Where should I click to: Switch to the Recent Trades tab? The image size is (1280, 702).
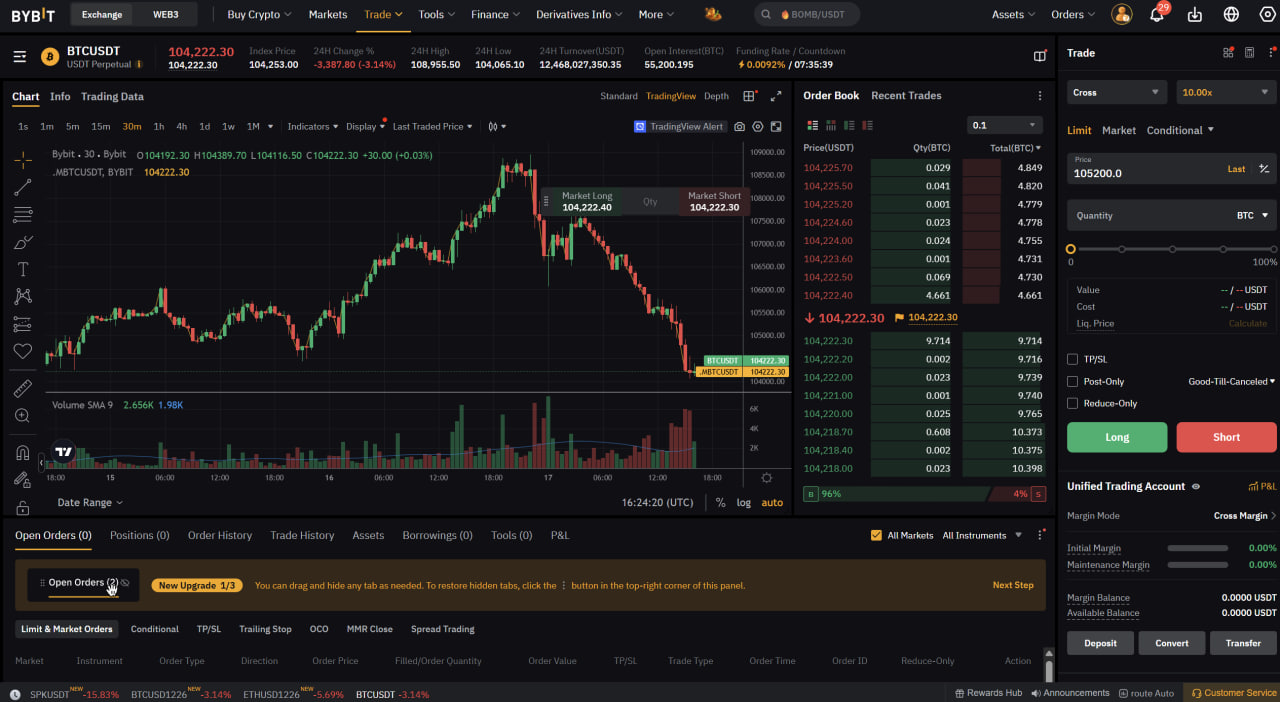coord(906,96)
